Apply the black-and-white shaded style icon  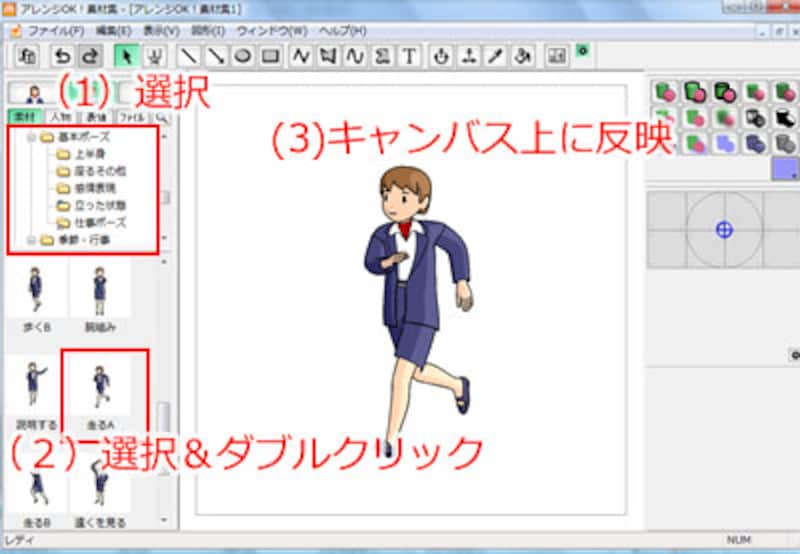click(x=755, y=118)
